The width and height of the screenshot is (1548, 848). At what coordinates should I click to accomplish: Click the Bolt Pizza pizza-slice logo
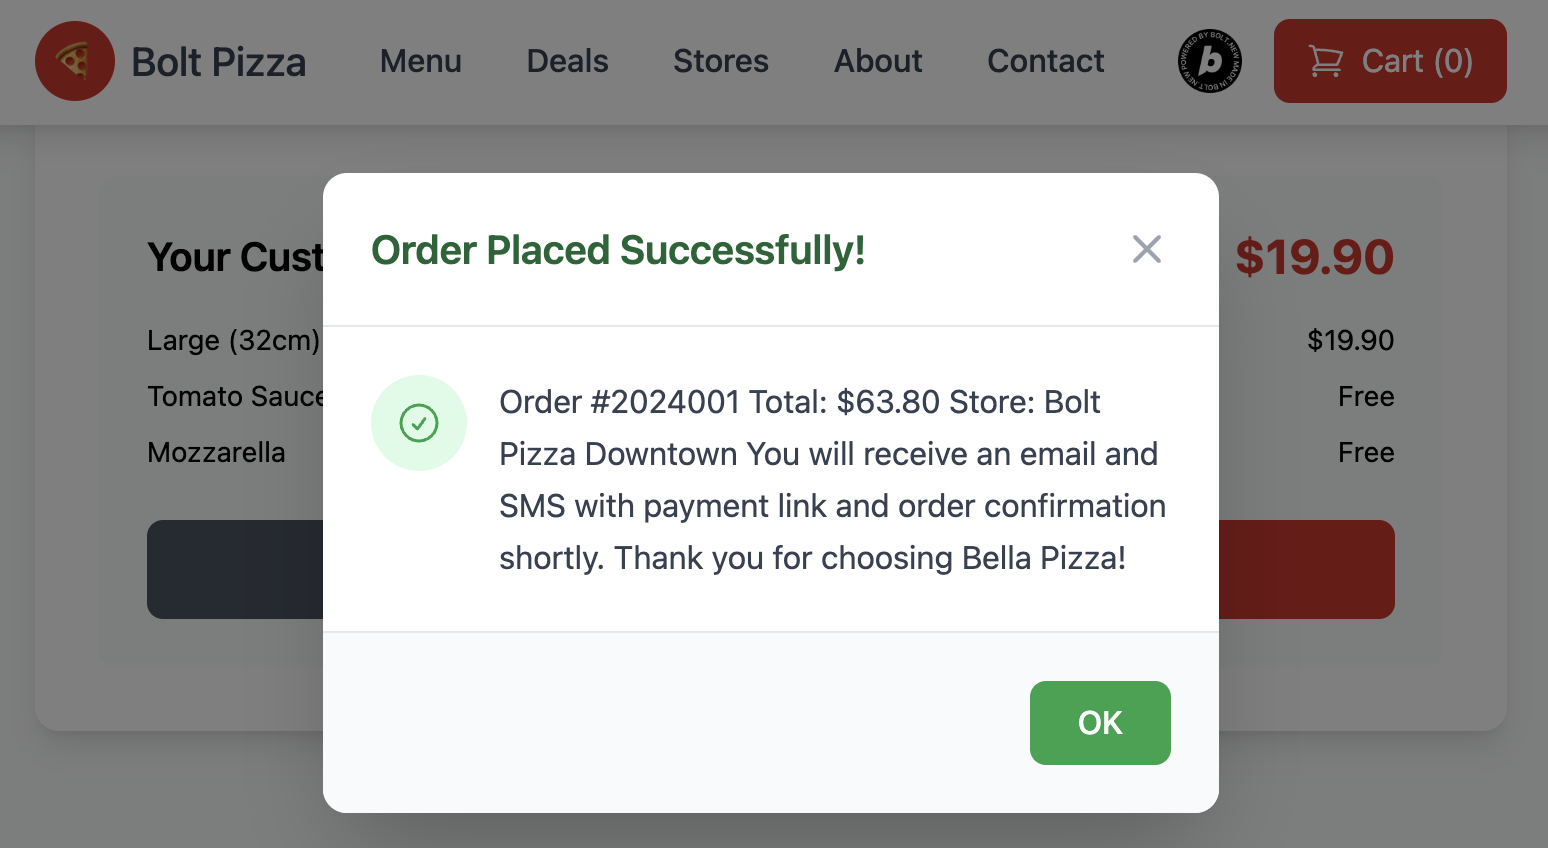(75, 61)
